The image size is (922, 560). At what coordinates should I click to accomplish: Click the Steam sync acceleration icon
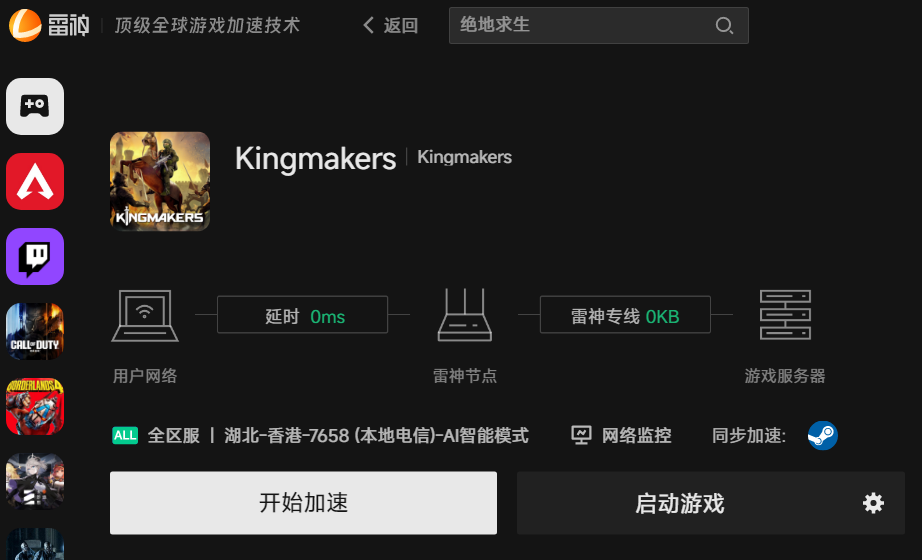(x=823, y=435)
